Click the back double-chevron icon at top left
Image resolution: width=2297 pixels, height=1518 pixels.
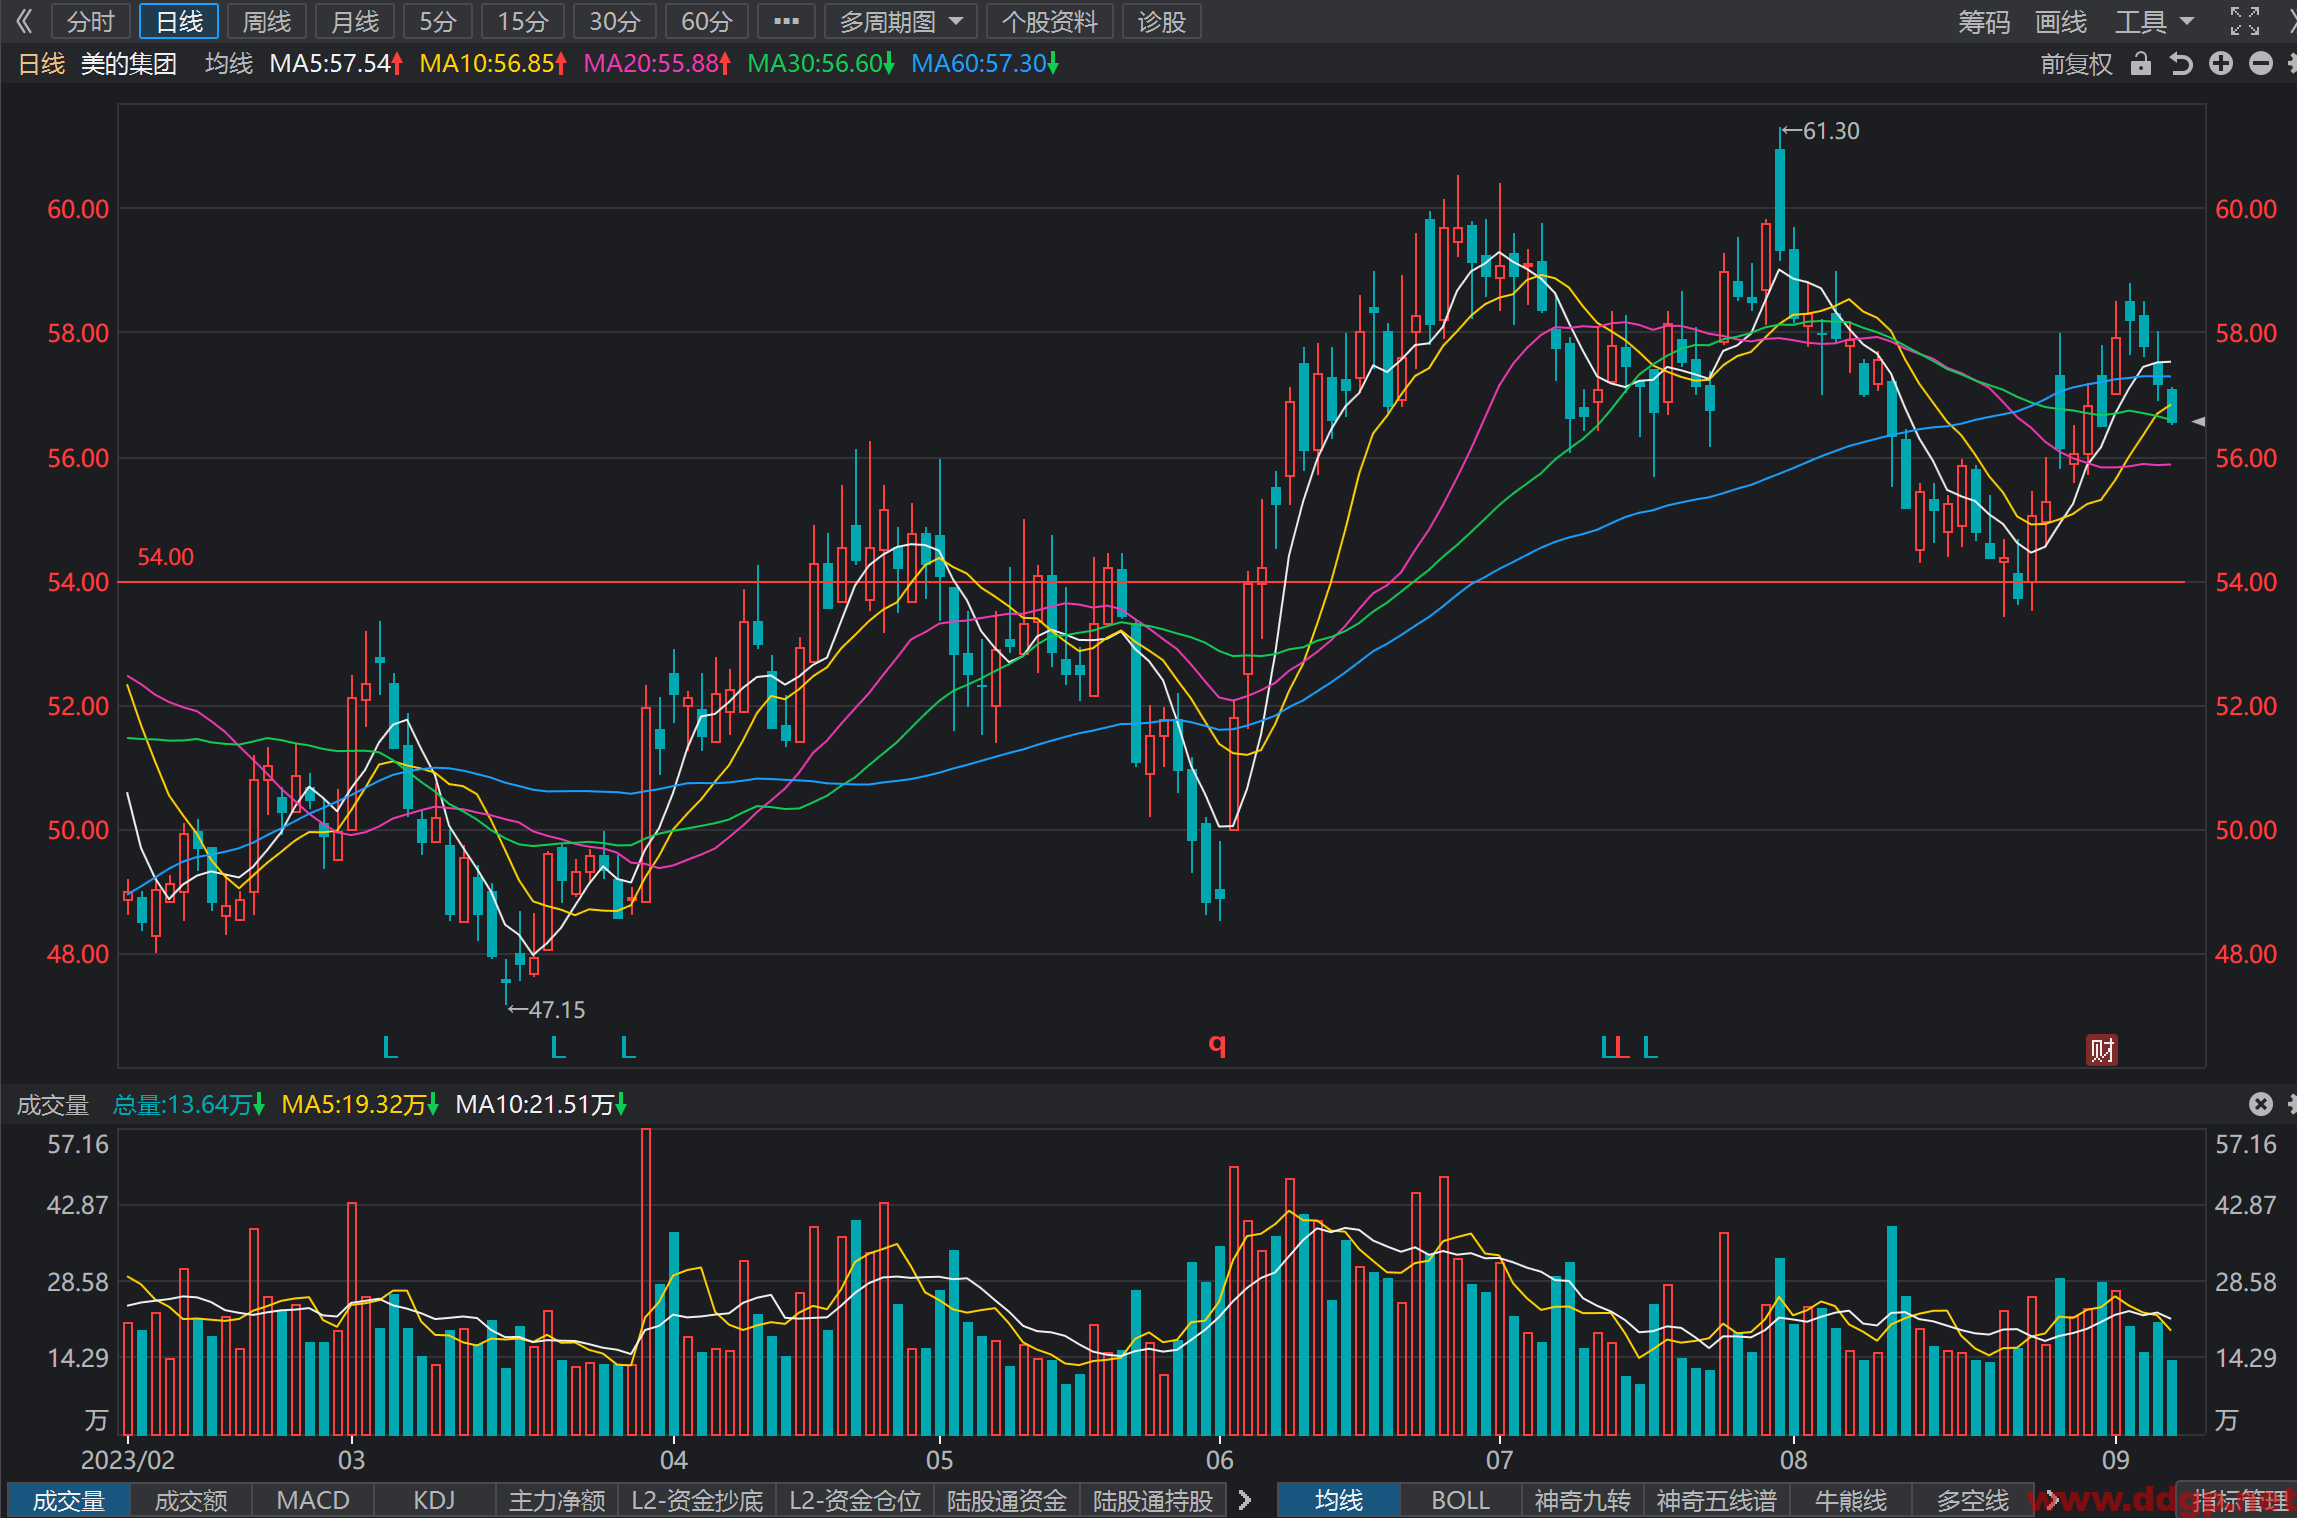pyautogui.click(x=24, y=21)
